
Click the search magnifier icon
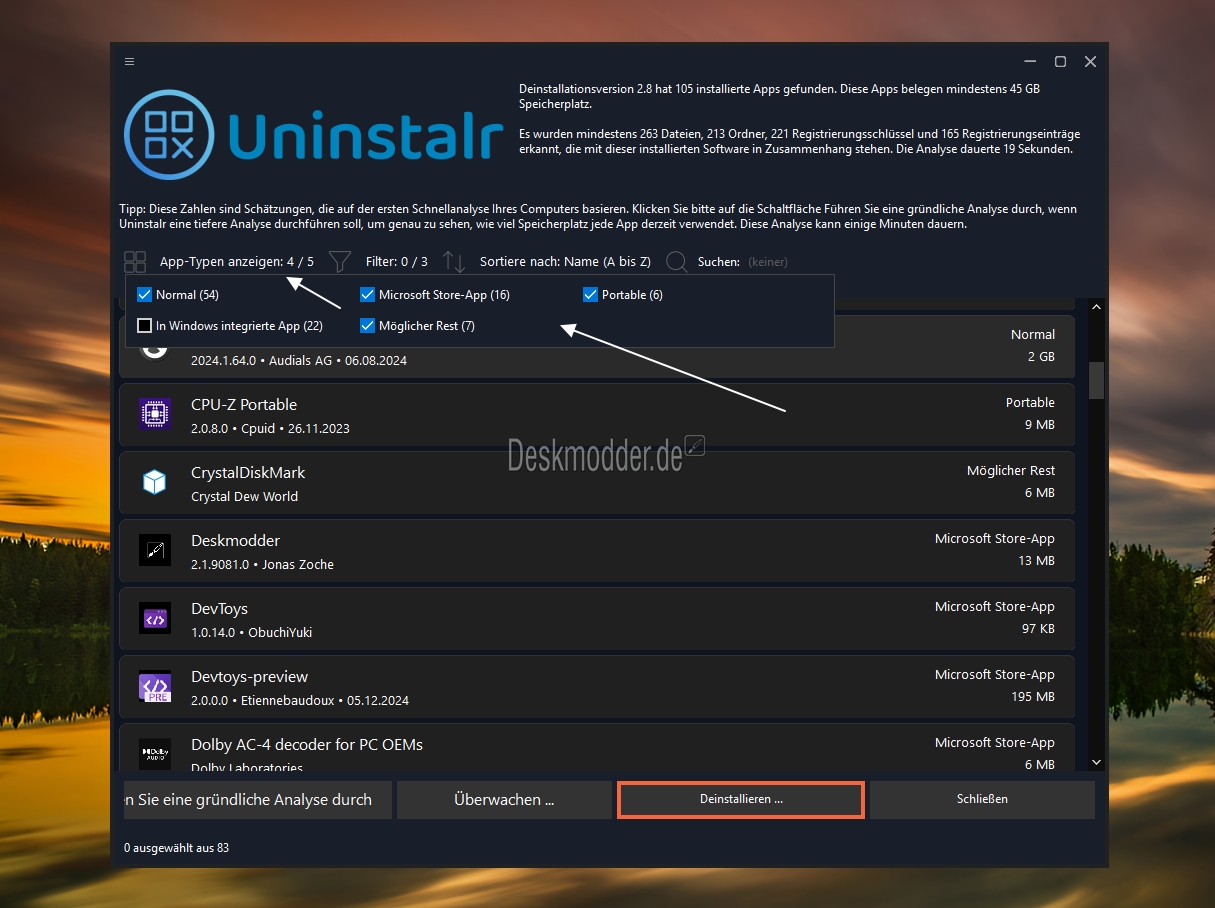pyautogui.click(x=676, y=262)
